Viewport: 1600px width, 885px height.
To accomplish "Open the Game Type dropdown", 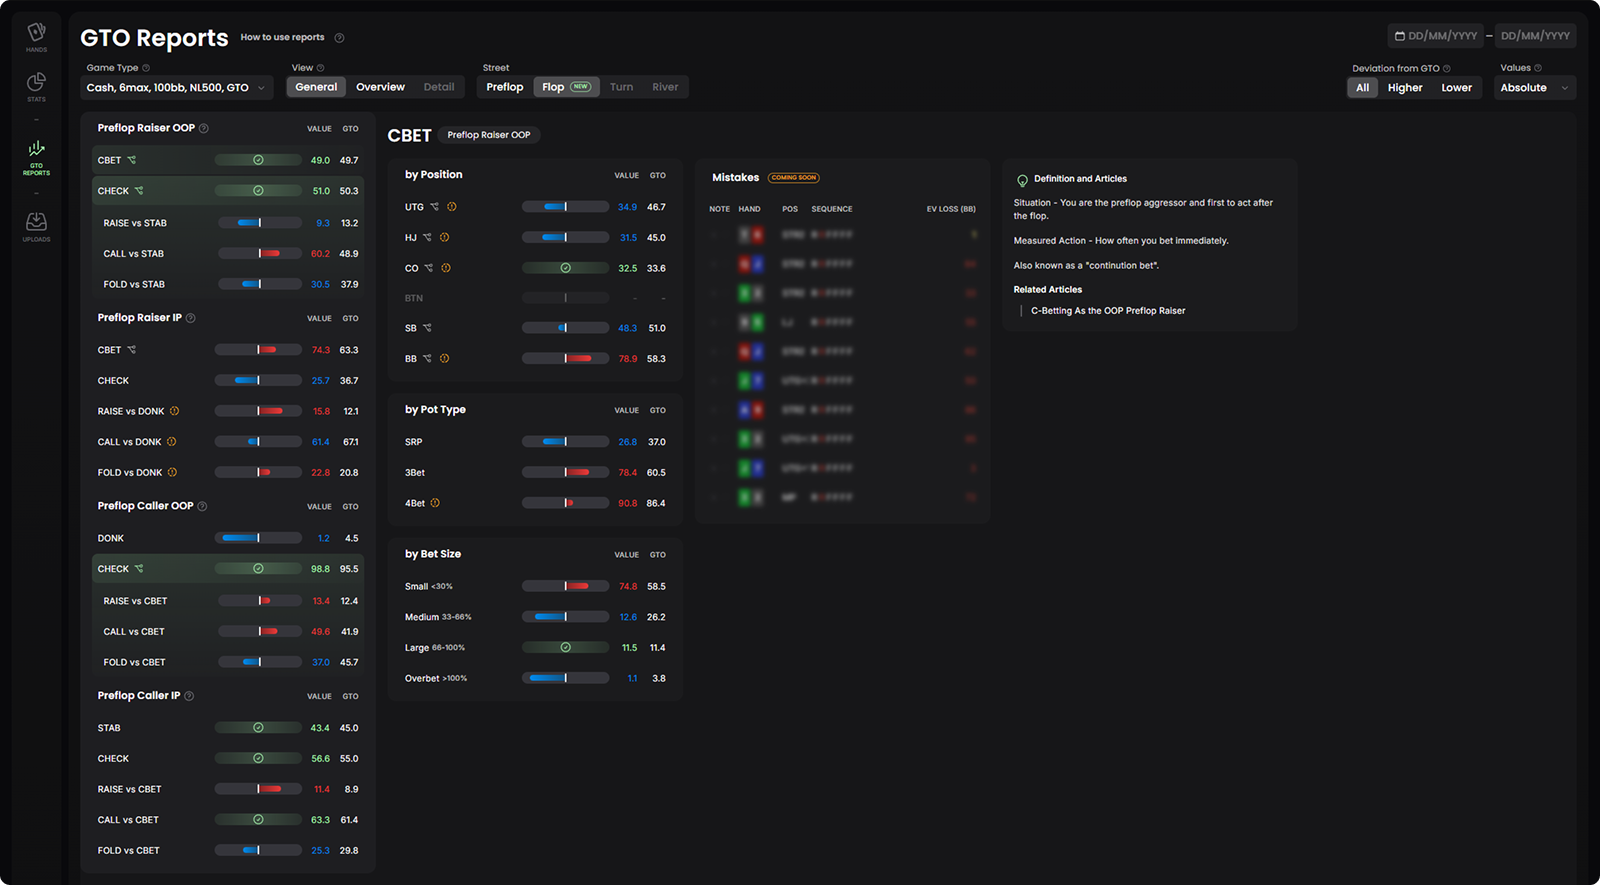I will pyautogui.click(x=176, y=88).
